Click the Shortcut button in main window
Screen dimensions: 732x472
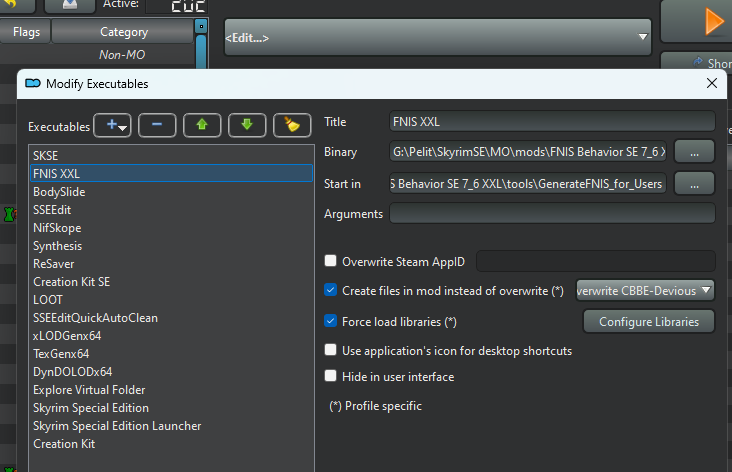[x=697, y=63]
